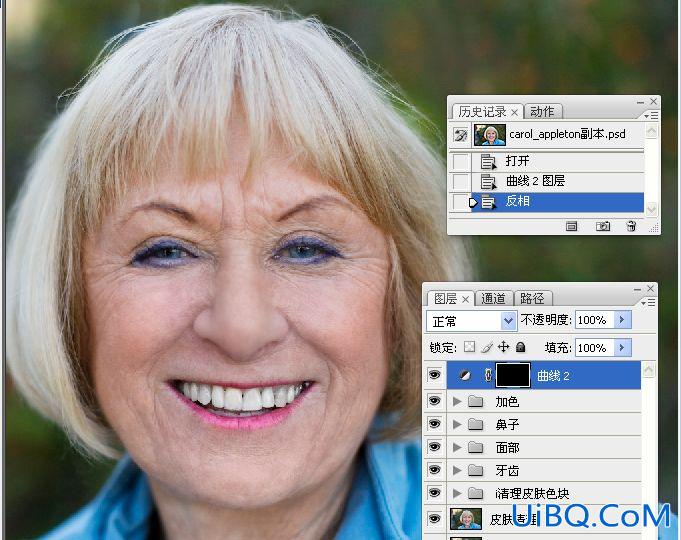Select the 曲线 2 layer name

(x=553, y=376)
